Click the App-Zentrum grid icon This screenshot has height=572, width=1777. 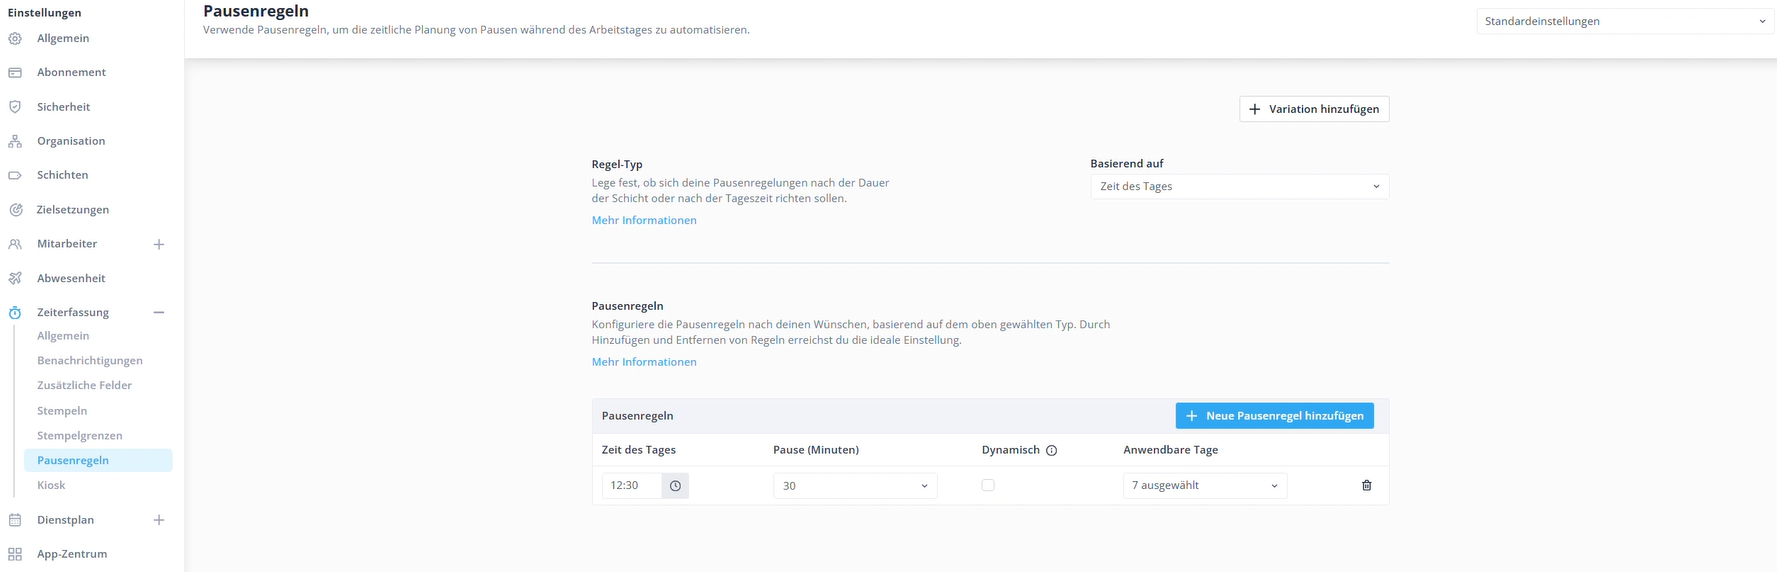point(15,554)
